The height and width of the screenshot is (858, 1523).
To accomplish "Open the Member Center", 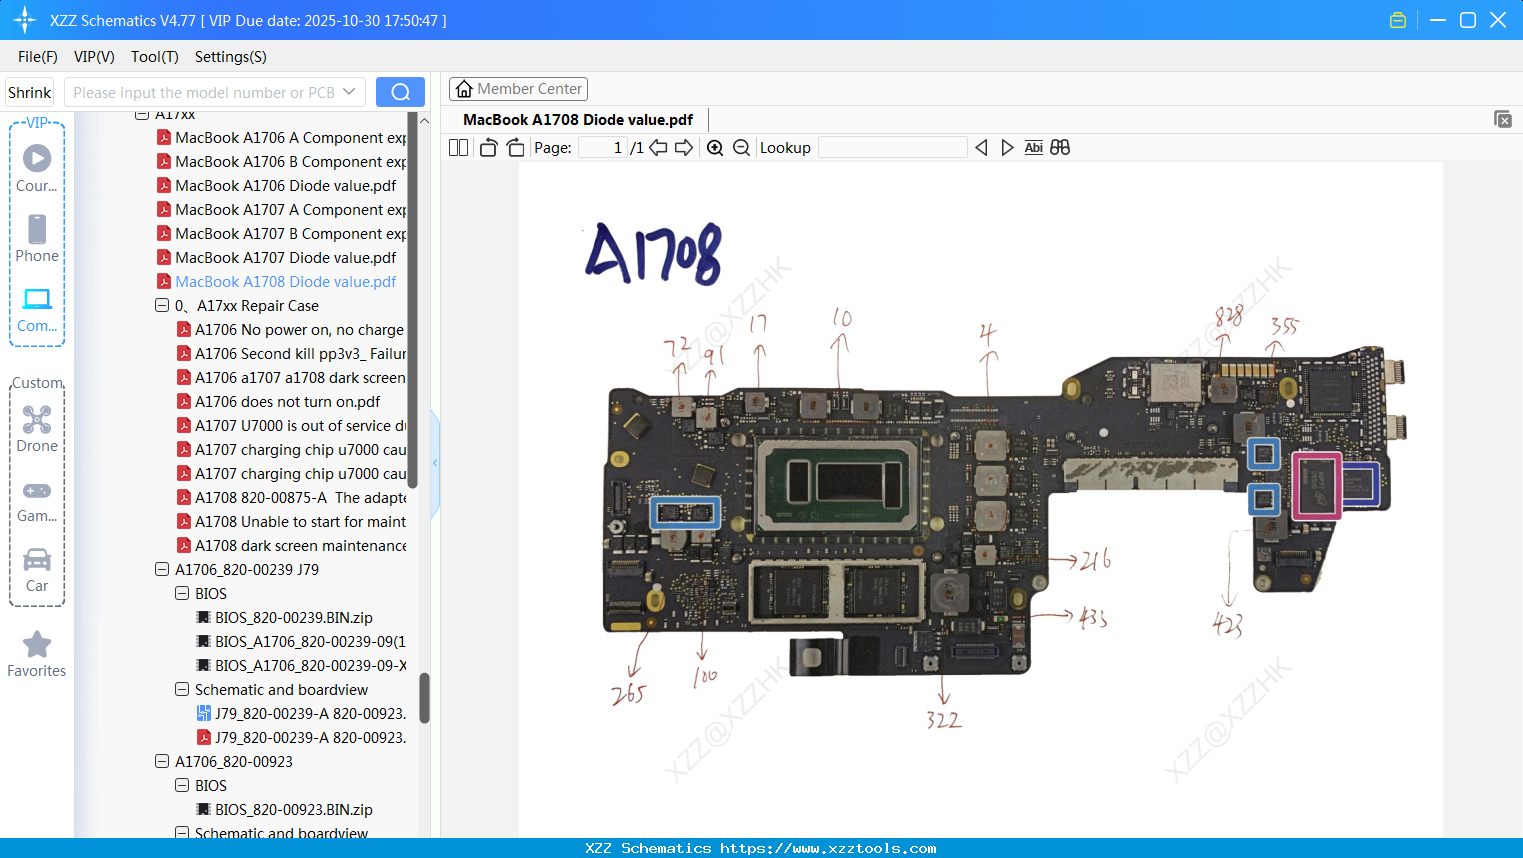I will pyautogui.click(x=518, y=89).
